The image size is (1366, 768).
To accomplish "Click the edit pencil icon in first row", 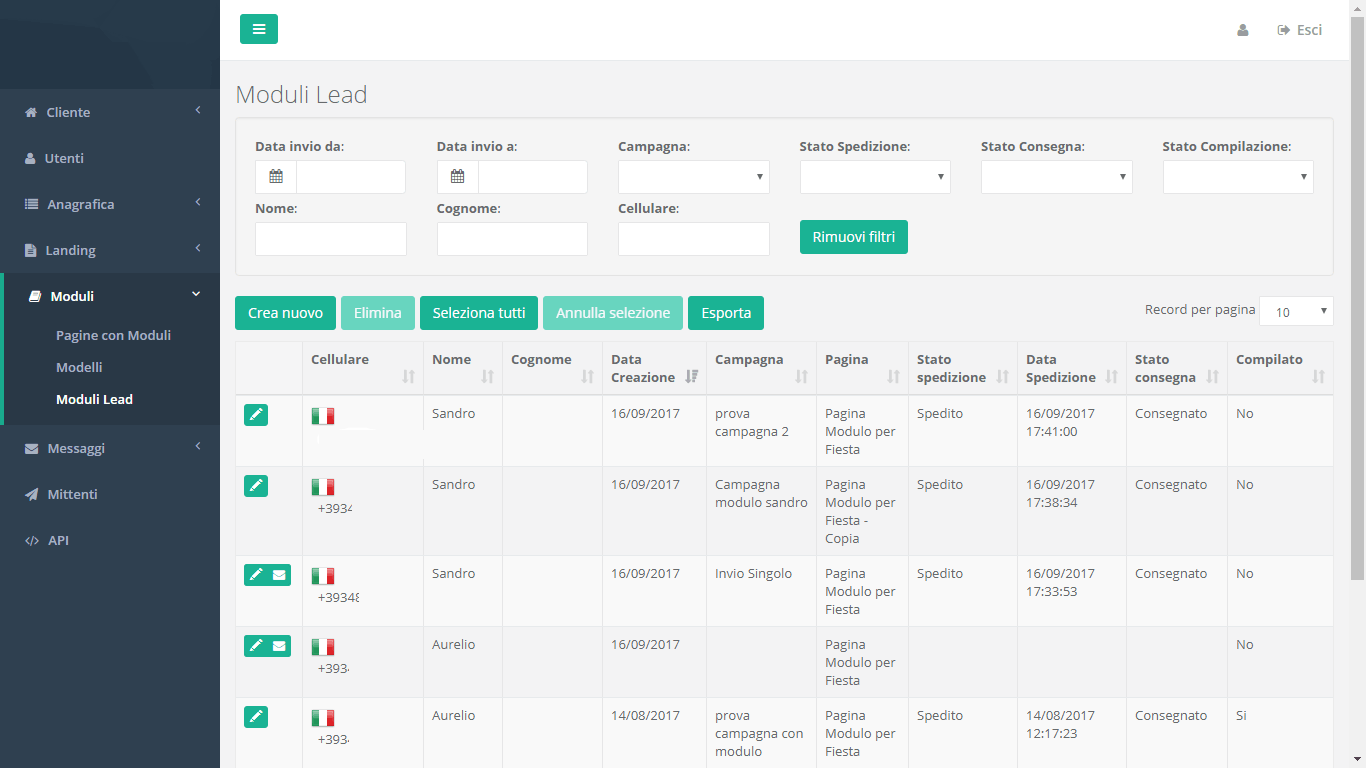I will pos(256,415).
